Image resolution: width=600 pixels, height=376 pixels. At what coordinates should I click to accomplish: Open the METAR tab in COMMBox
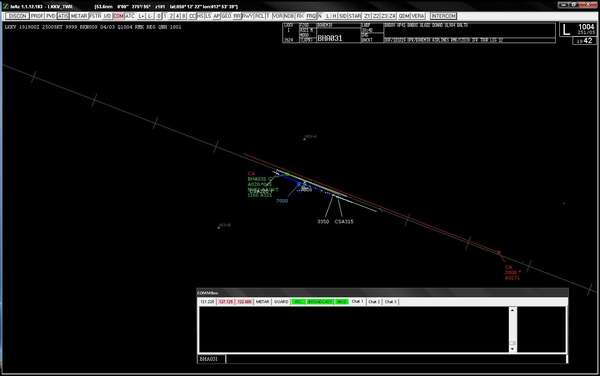(x=262, y=301)
